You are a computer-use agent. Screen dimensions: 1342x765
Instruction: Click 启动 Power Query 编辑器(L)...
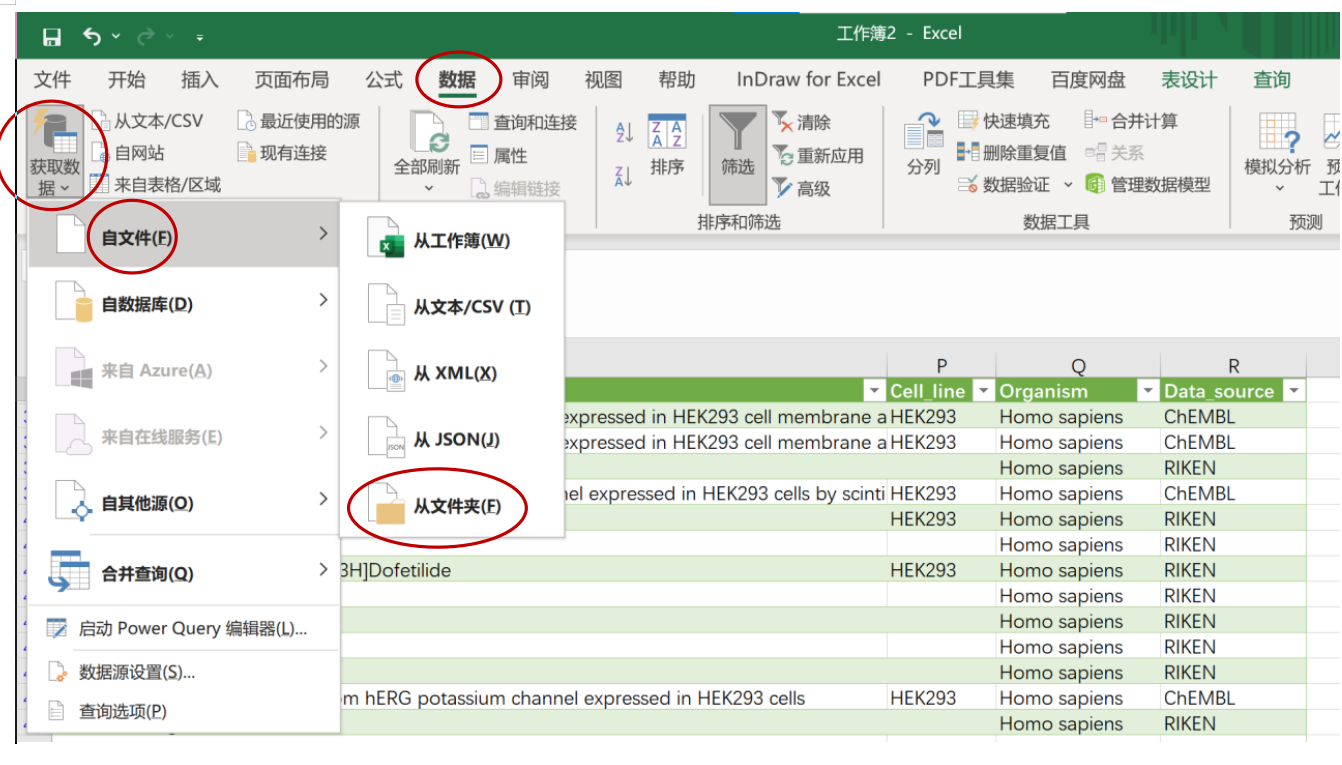click(x=184, y=629)
